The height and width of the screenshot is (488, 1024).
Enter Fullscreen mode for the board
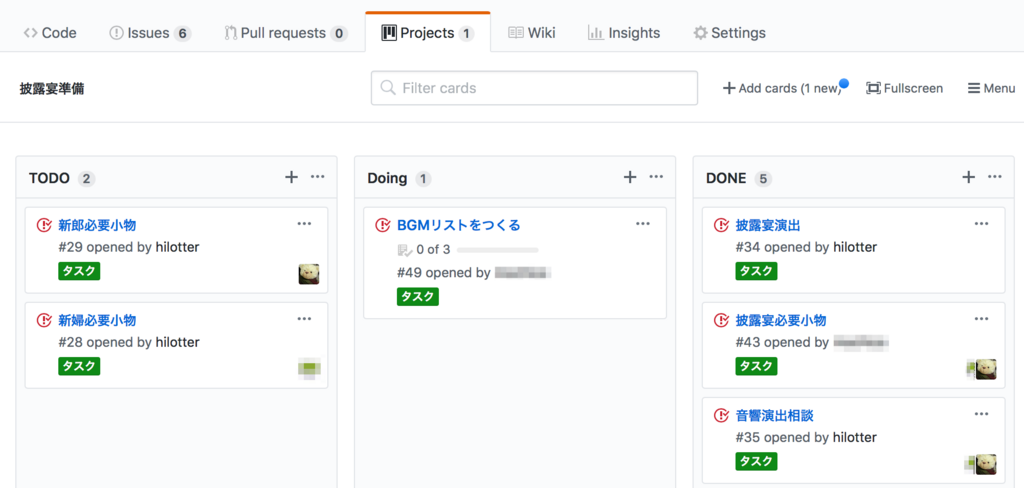pyautogui.click(x=904, y=88)
